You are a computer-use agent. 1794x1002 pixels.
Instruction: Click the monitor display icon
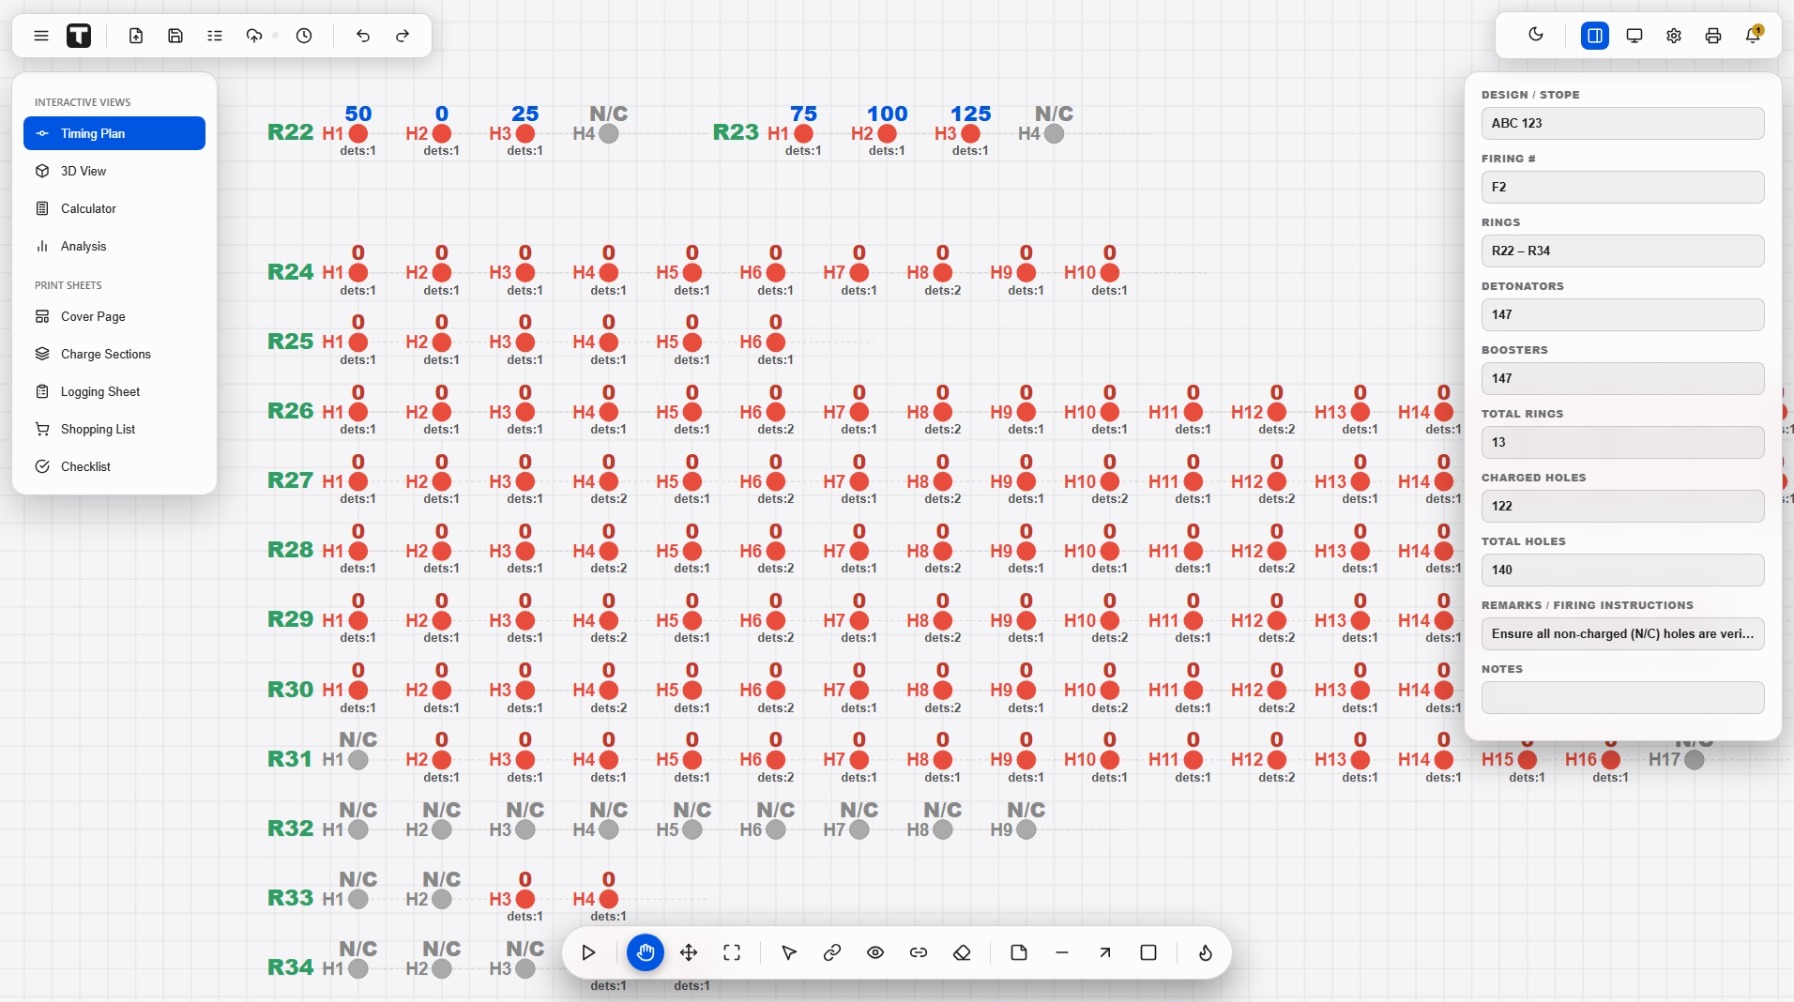(x=1634, y=36)
